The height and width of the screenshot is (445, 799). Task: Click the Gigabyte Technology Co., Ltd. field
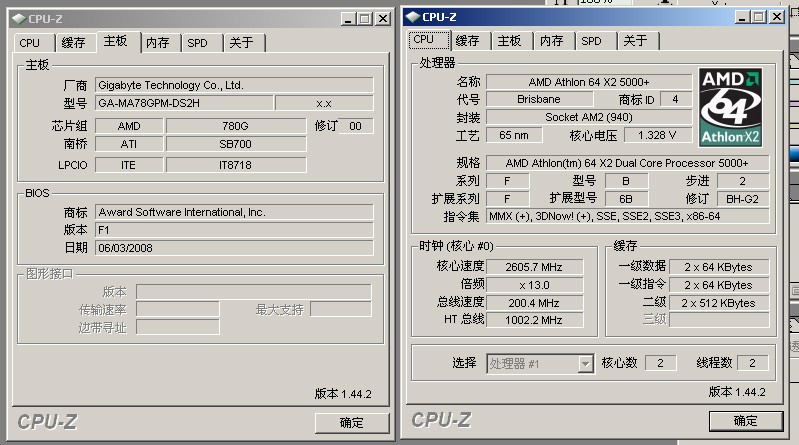pyautogui.click(x=234, y=85)
